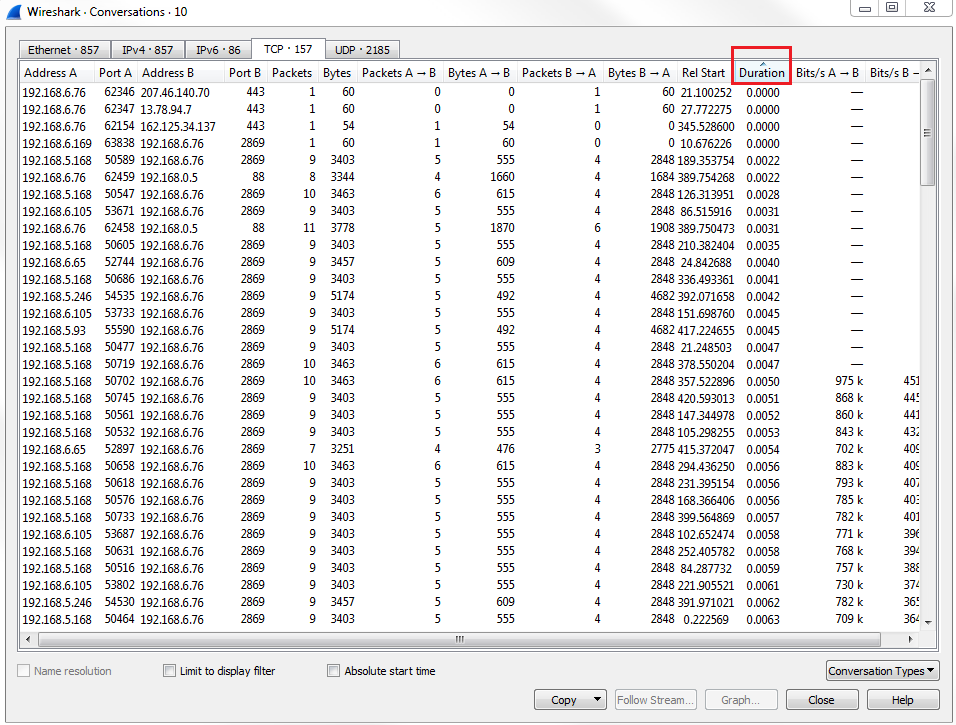Enable Limit to display filter checkbox
956x725 pixels.
170,671
